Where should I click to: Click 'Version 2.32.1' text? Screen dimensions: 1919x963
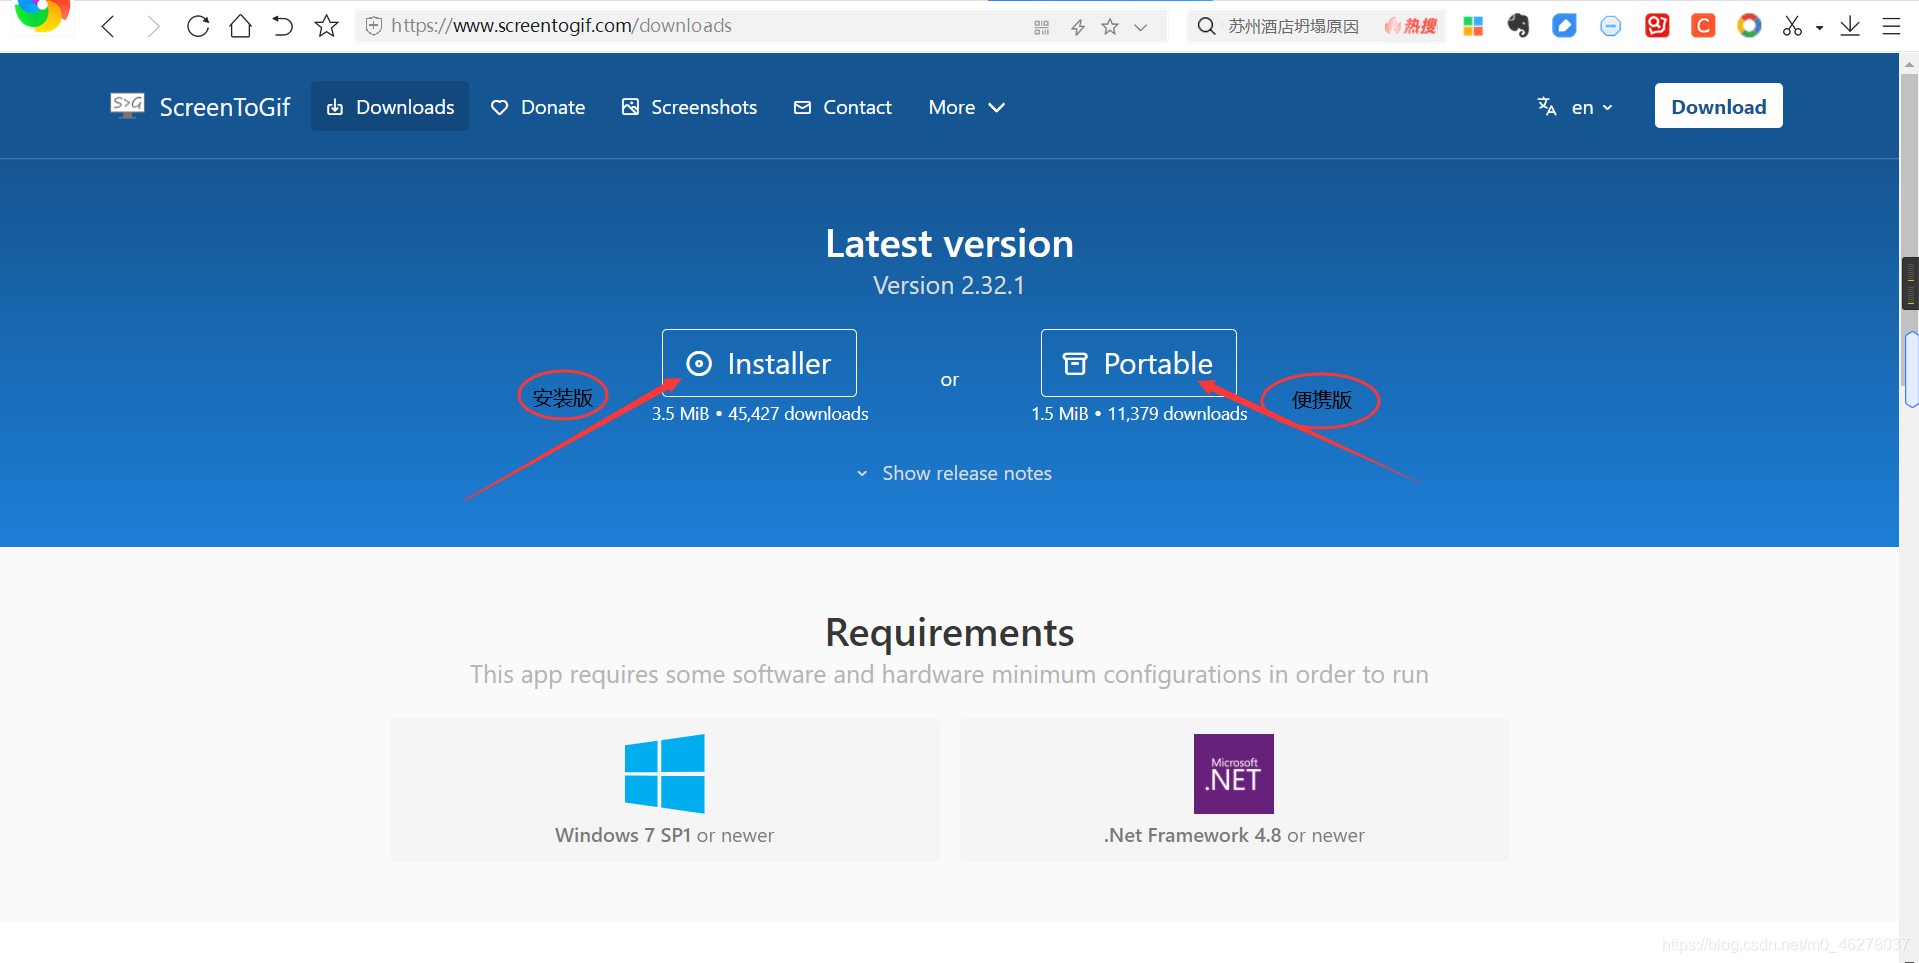coord(949,286)
